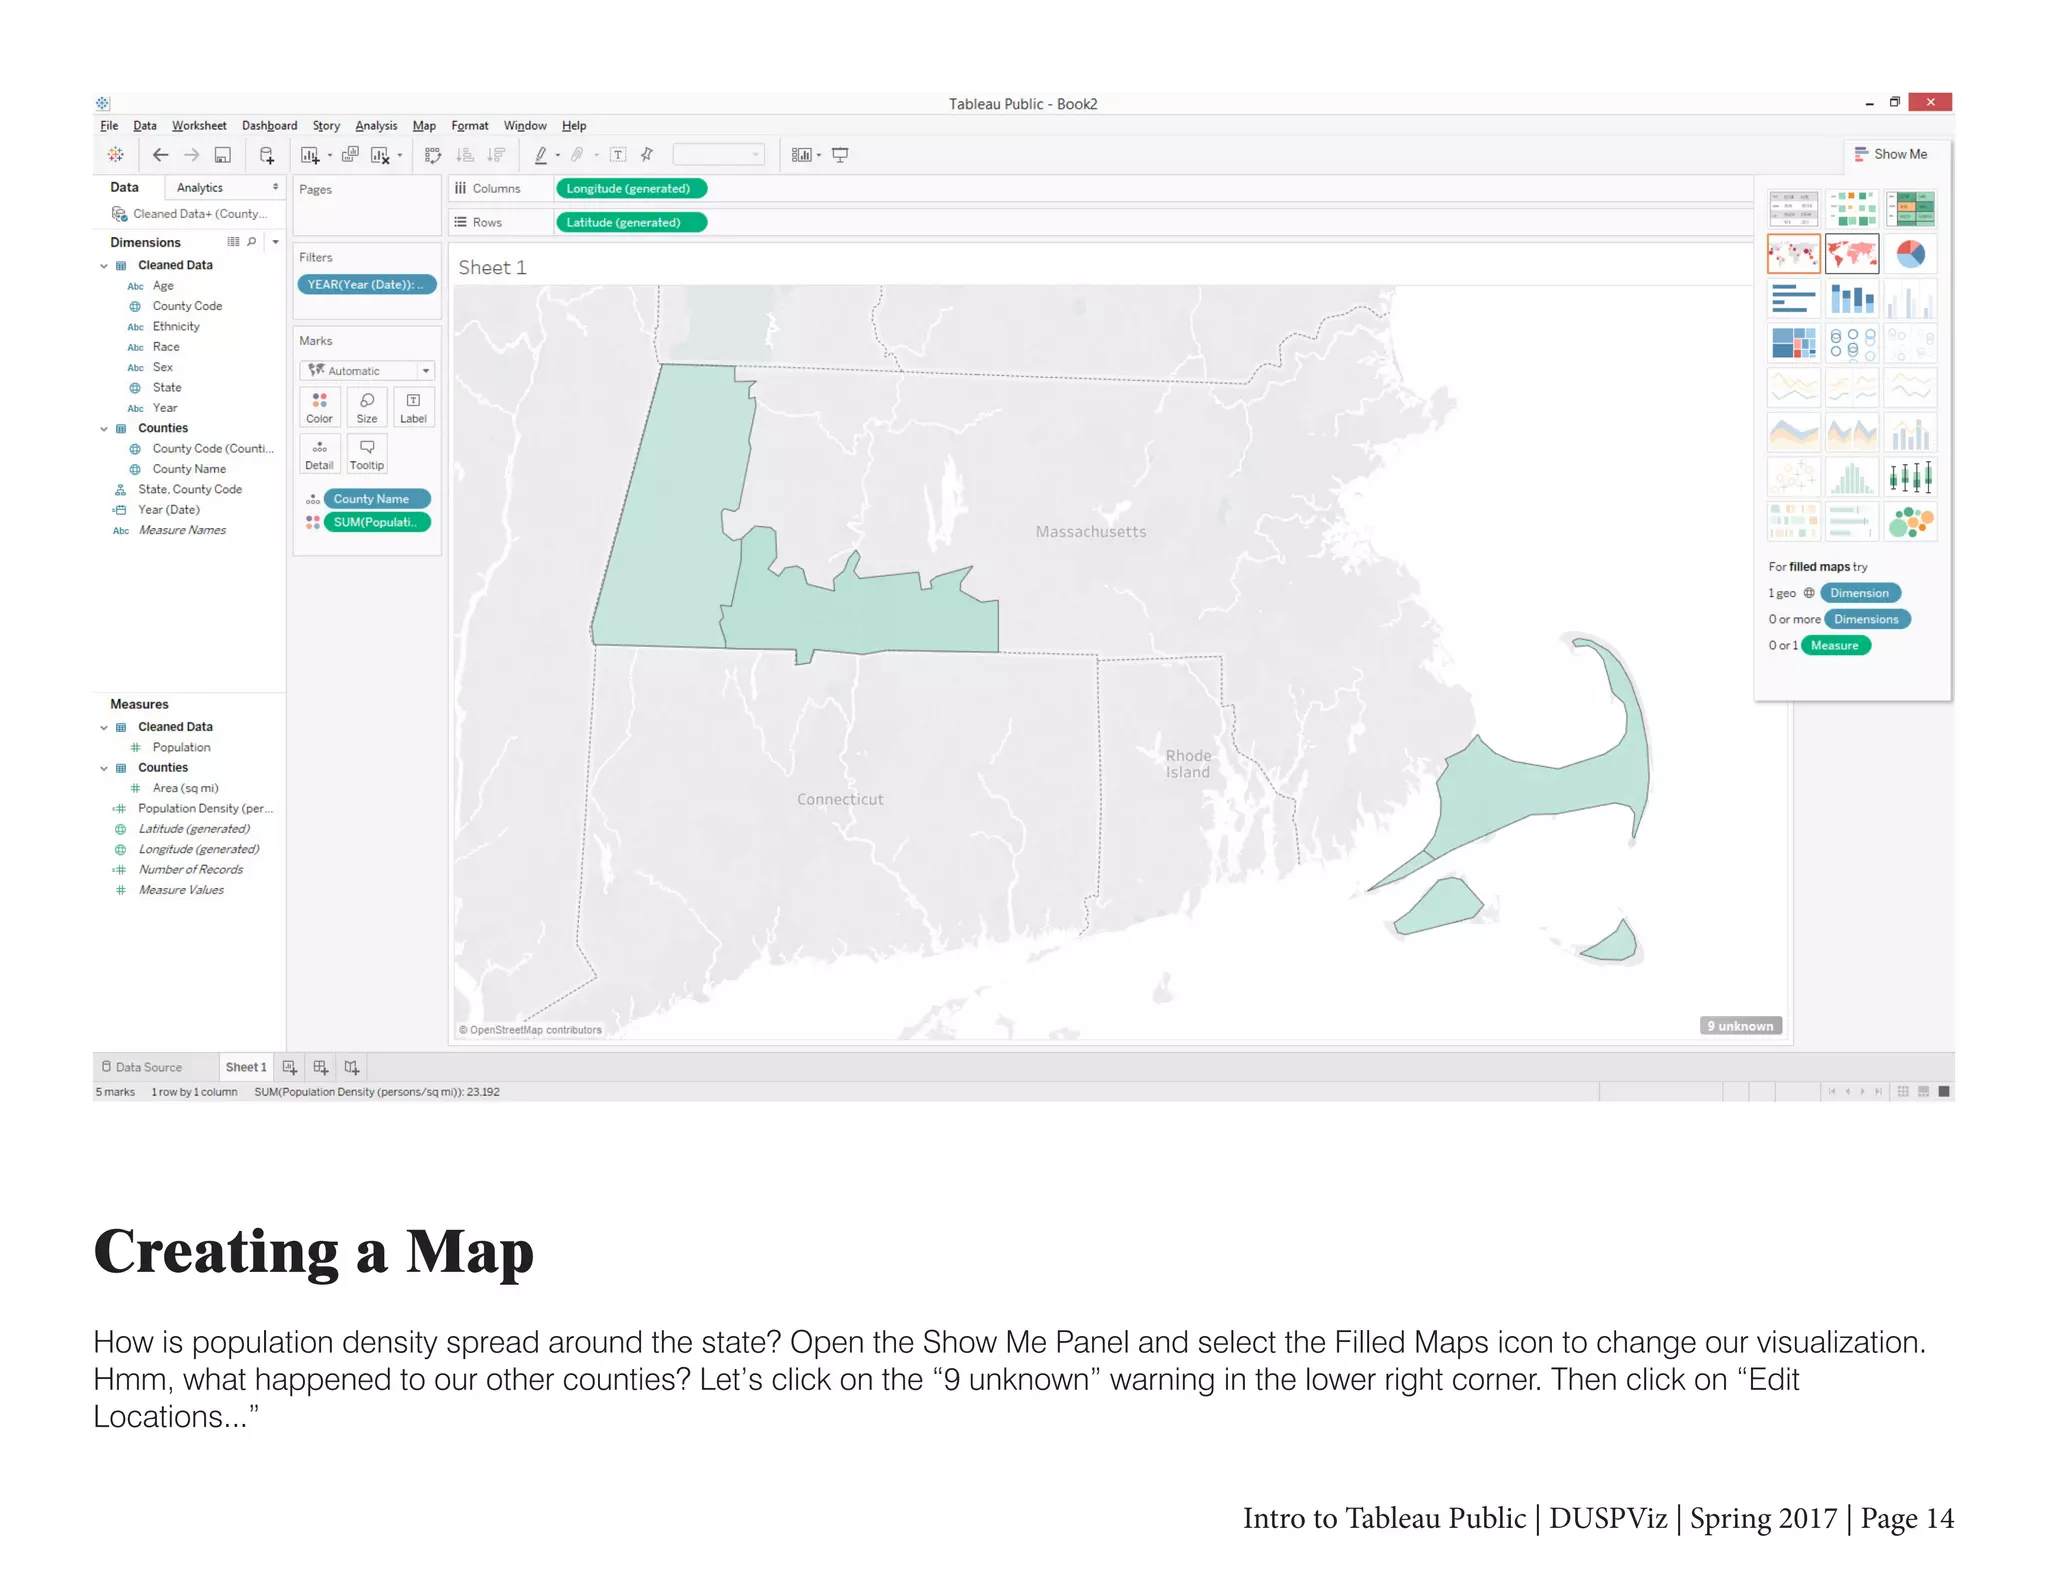The width and height of the screenshot is (2048, 1582).
Task: Click the Sheet 1 title
Action: point(492,268)
